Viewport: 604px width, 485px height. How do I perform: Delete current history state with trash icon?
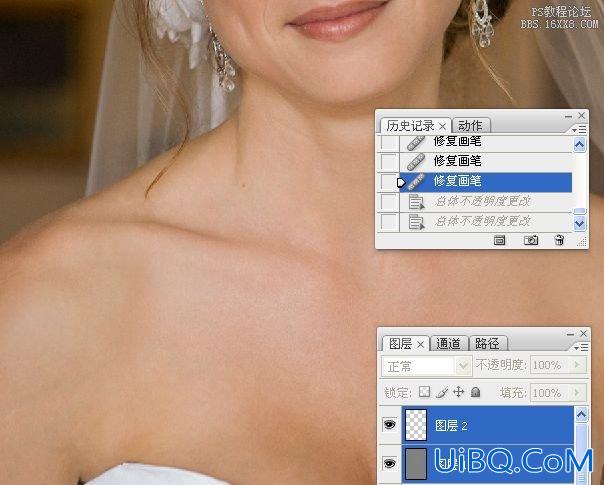tap(559, 240)
